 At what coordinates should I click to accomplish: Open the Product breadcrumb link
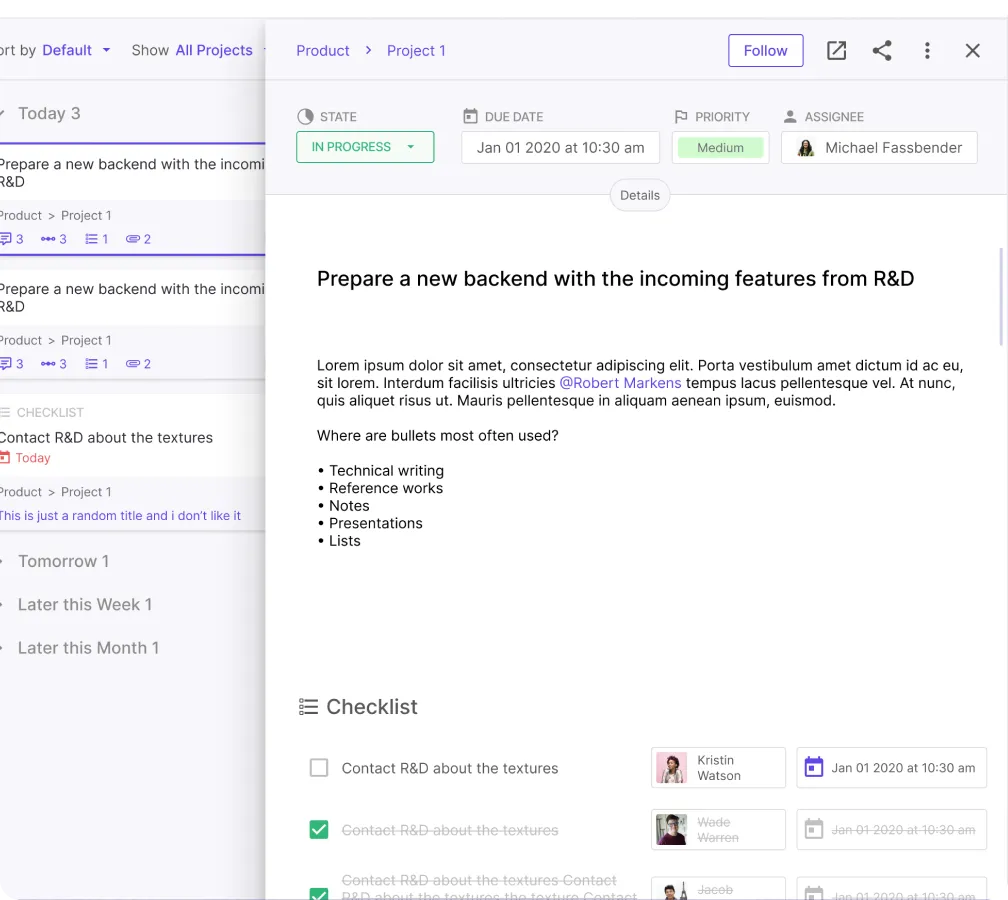pos(322,50)
